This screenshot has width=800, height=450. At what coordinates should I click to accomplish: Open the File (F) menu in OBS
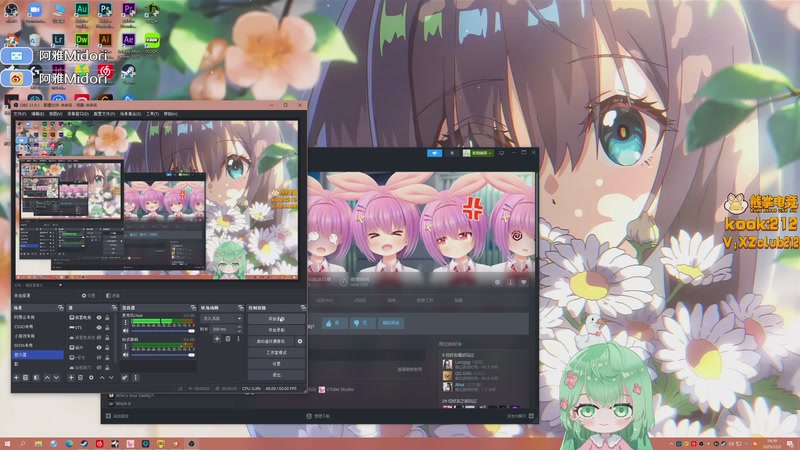coord(20,114)
